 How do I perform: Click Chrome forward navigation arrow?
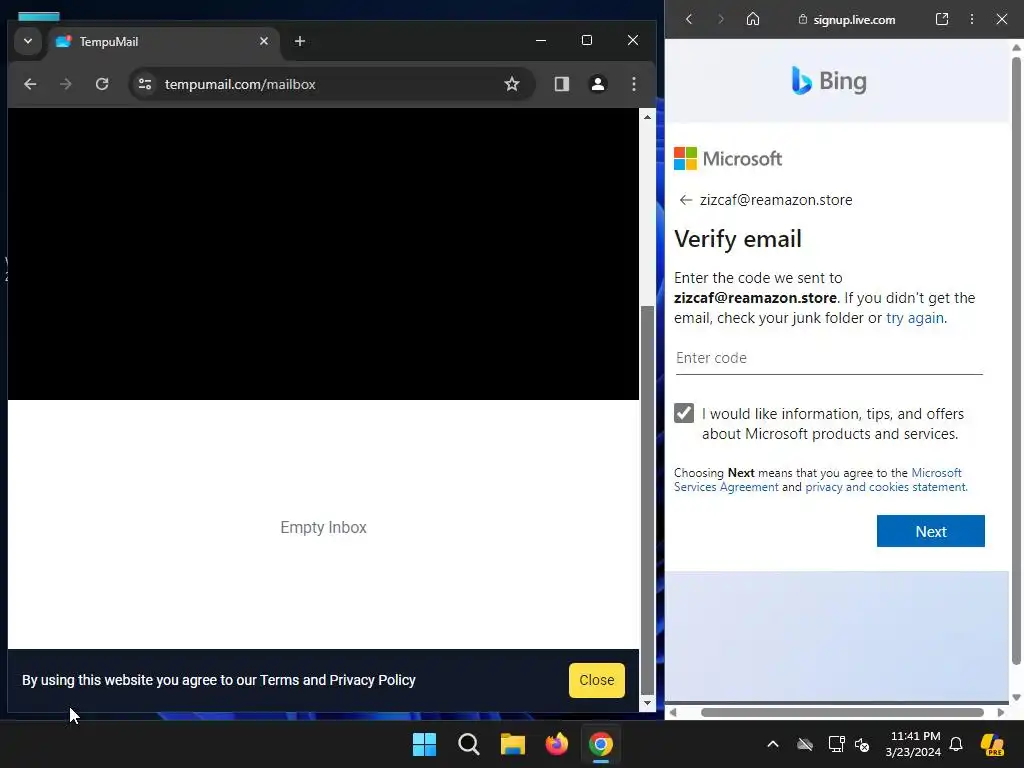[x=66, y=84]
